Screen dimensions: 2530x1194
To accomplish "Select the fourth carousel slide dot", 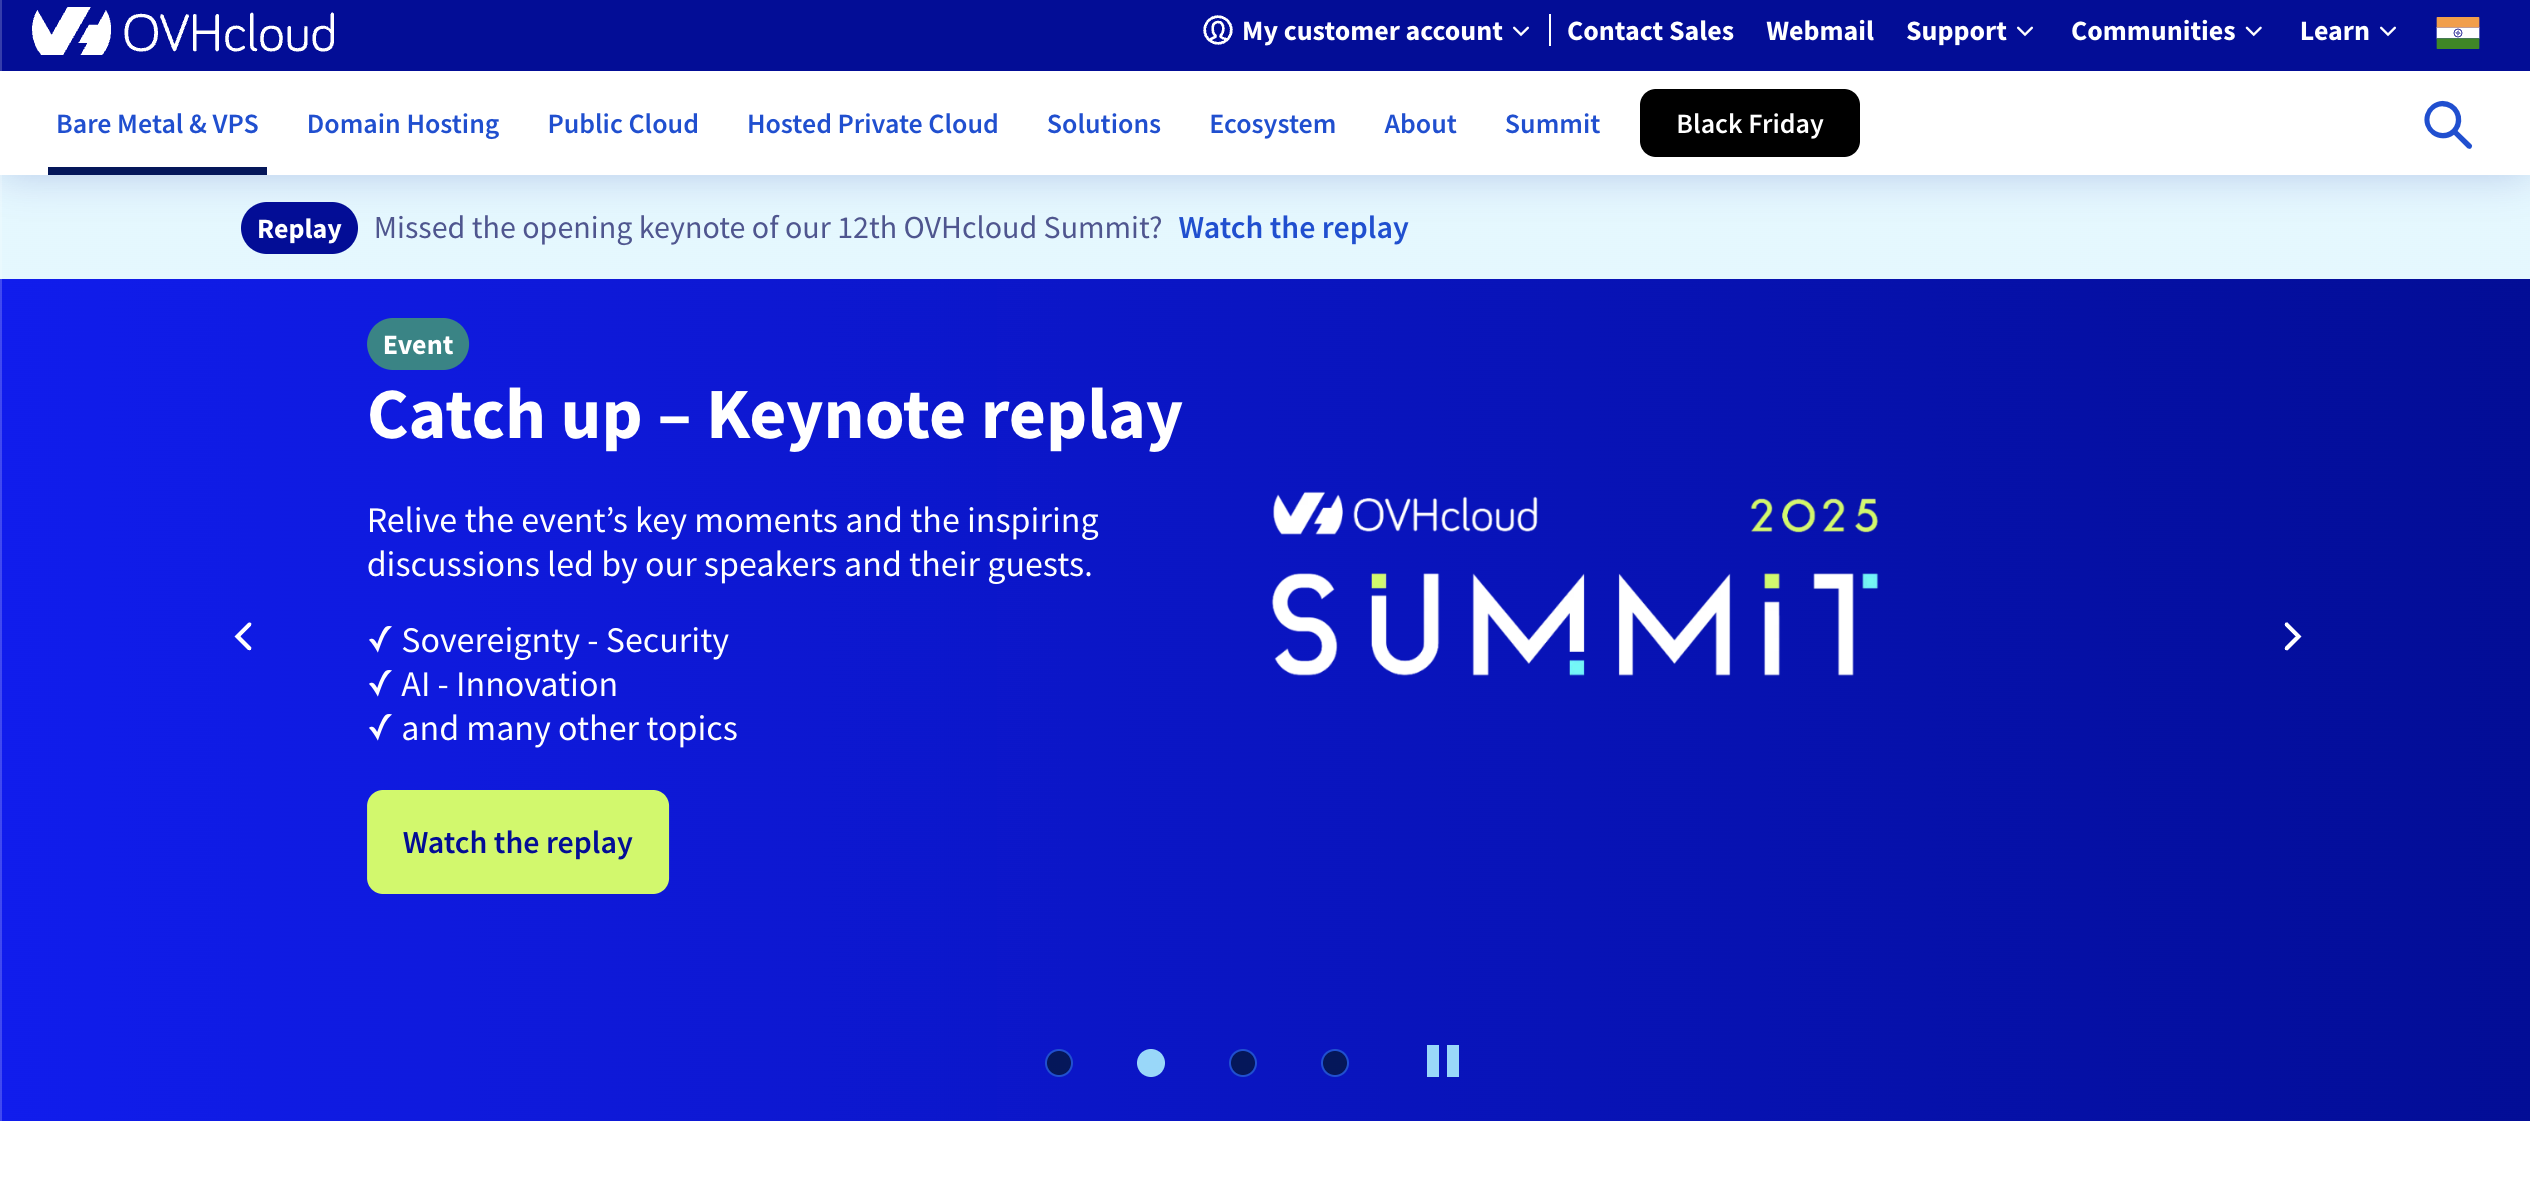I will [x=1335, y=1063].
